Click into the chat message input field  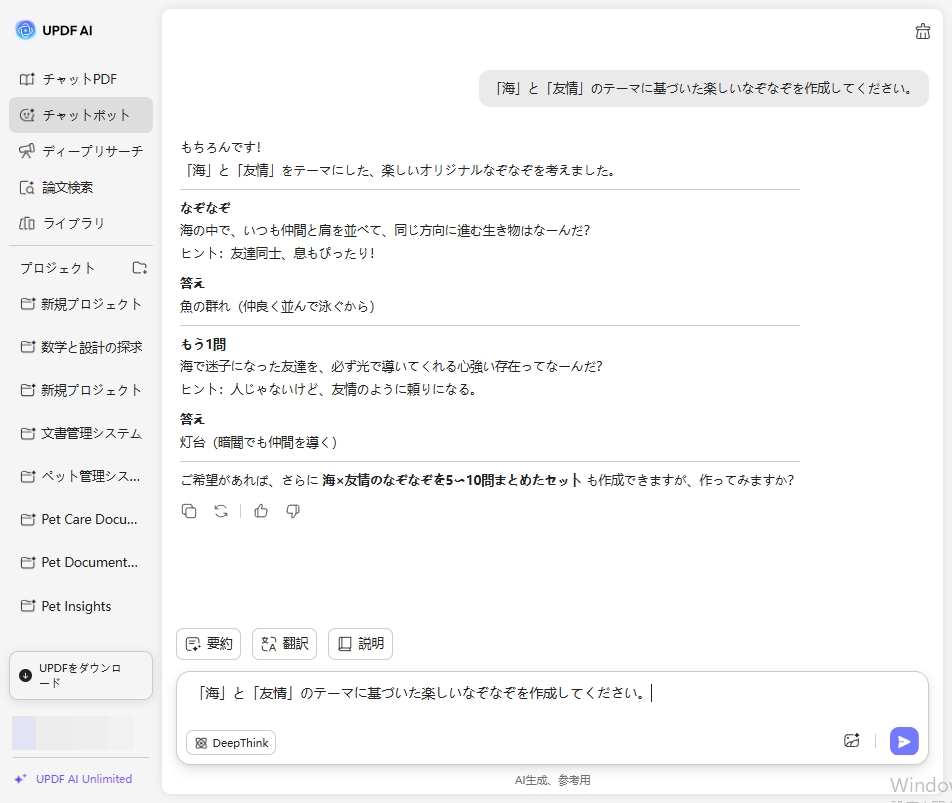(x=551, y=693)
